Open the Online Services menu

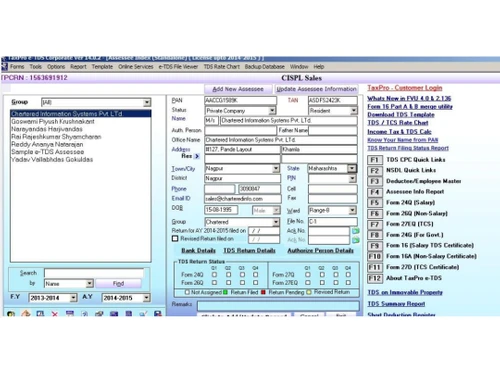click(x=136, y=67)
